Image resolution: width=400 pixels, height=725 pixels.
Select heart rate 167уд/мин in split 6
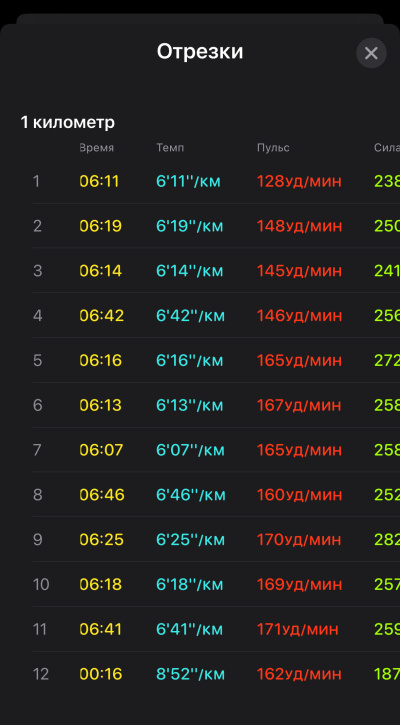[x=299, y=406]
